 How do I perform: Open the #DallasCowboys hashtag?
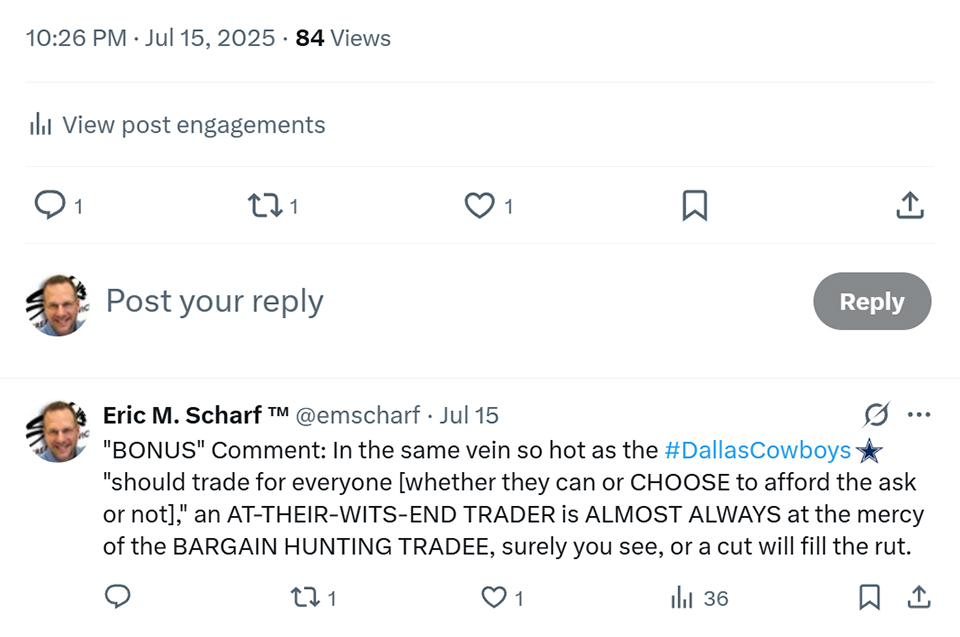click(x=757, y=450)
